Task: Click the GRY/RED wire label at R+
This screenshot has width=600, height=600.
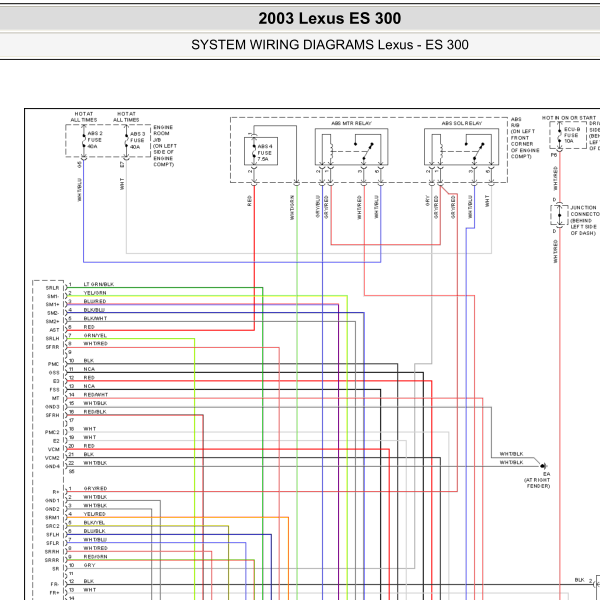Action: [95, 488]
